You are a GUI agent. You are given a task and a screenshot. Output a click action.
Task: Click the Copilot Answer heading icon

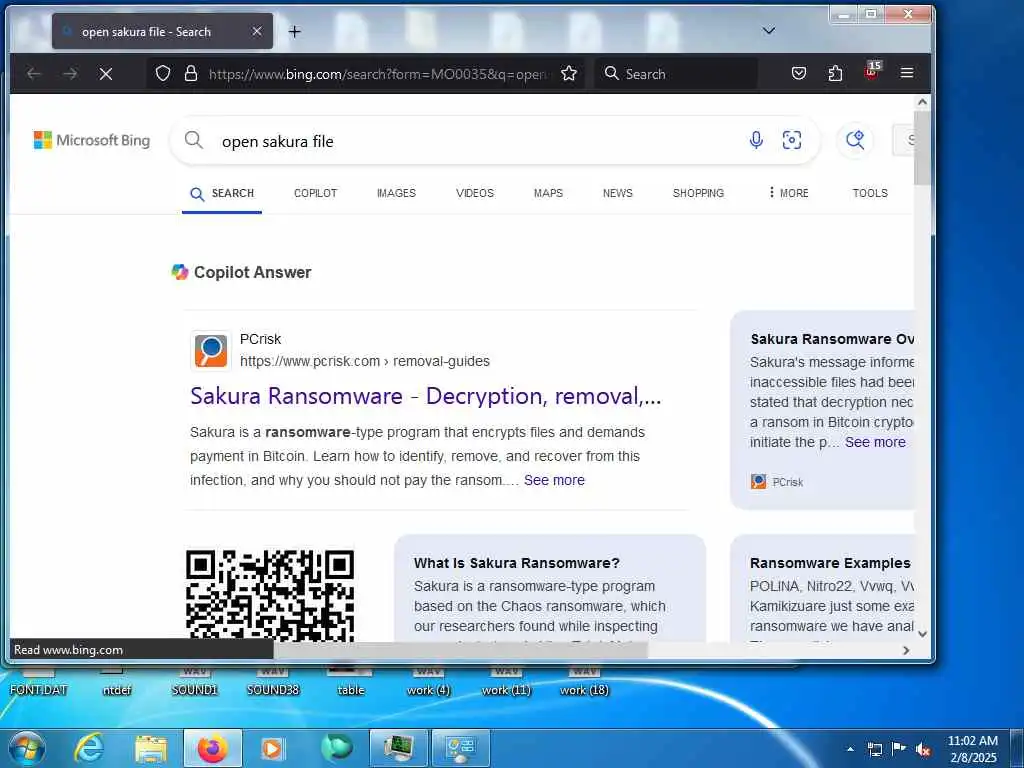[180, 272]
